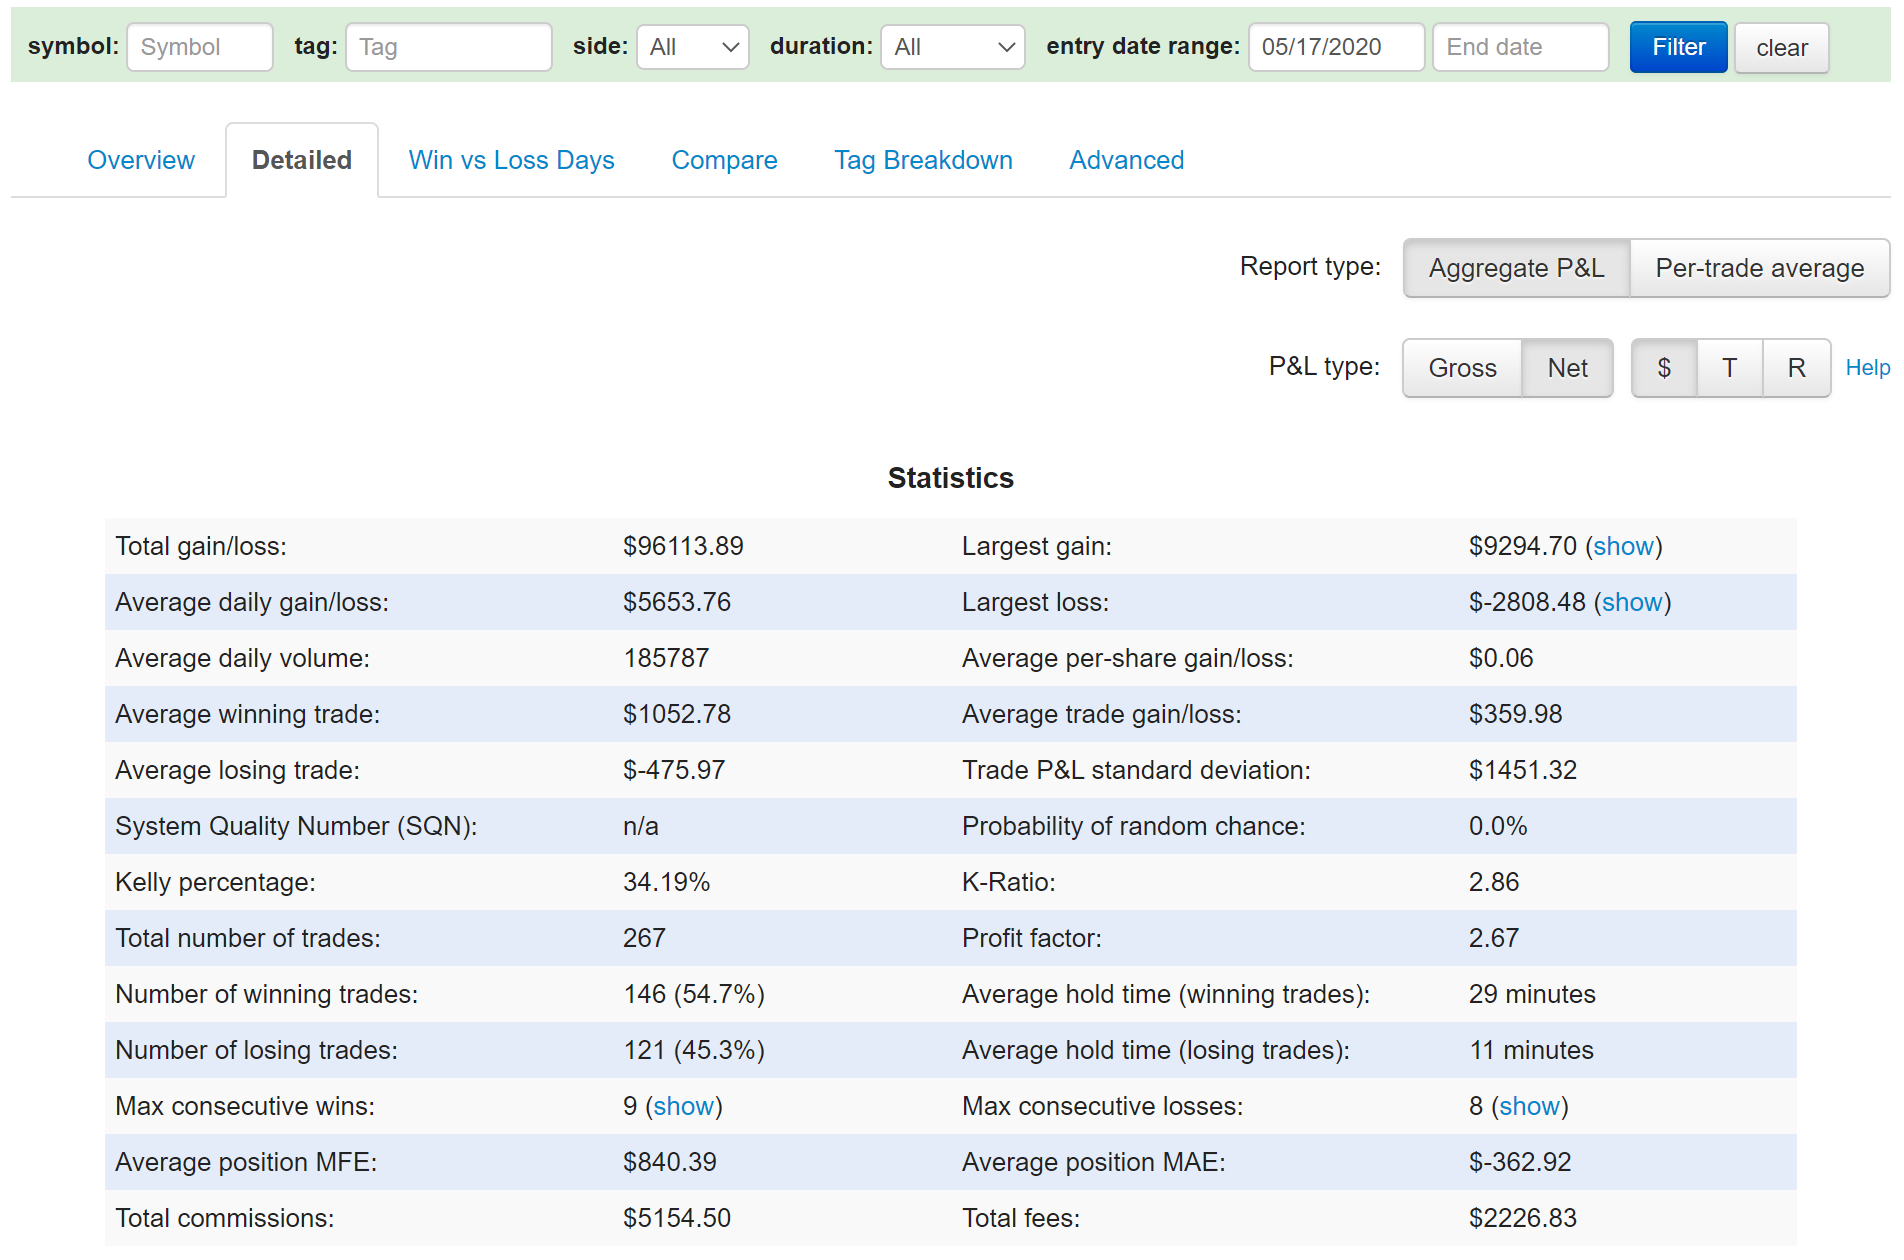Toggle the dollar ($) unit button

tap(1664, 368)
